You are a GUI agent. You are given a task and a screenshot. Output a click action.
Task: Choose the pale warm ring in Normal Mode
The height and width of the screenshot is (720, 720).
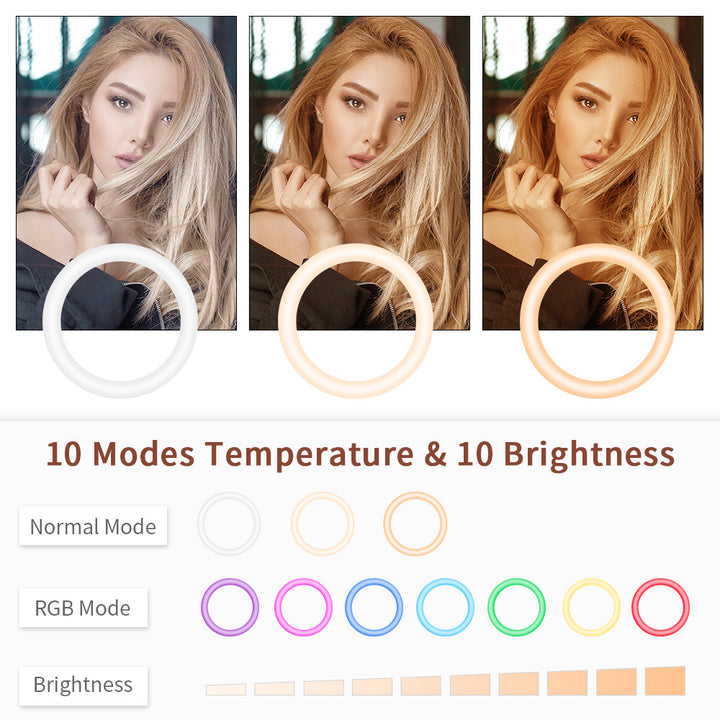point(322,524)
